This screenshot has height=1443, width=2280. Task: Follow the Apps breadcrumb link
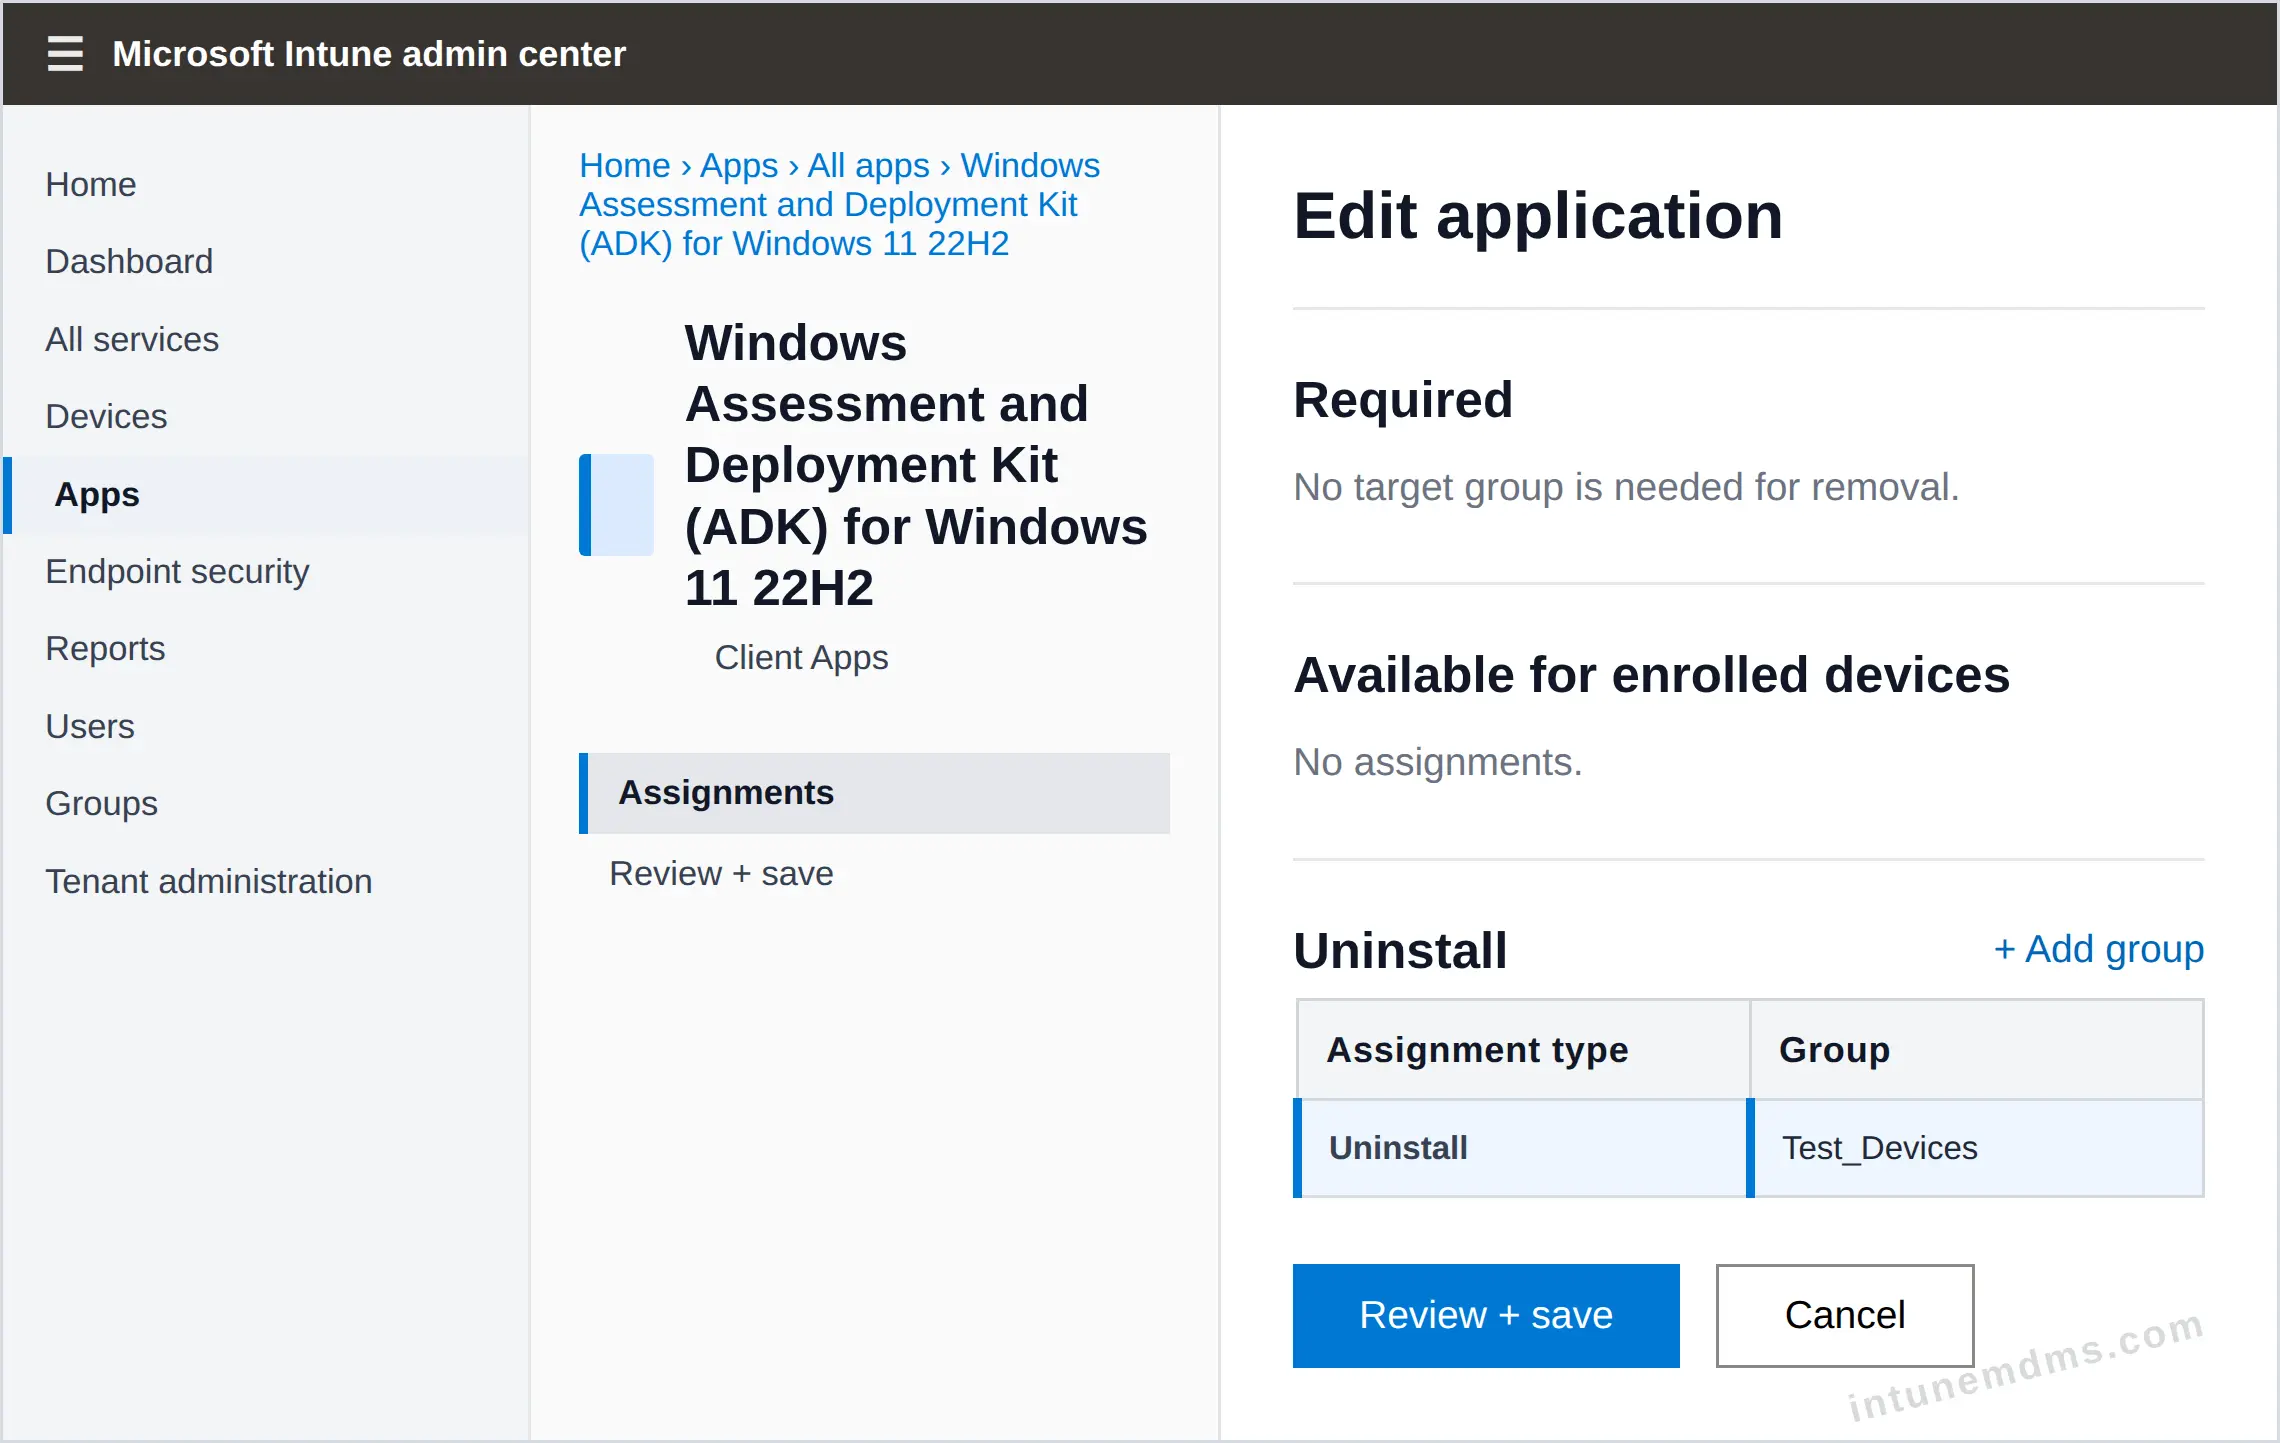[x=739, y=165]
